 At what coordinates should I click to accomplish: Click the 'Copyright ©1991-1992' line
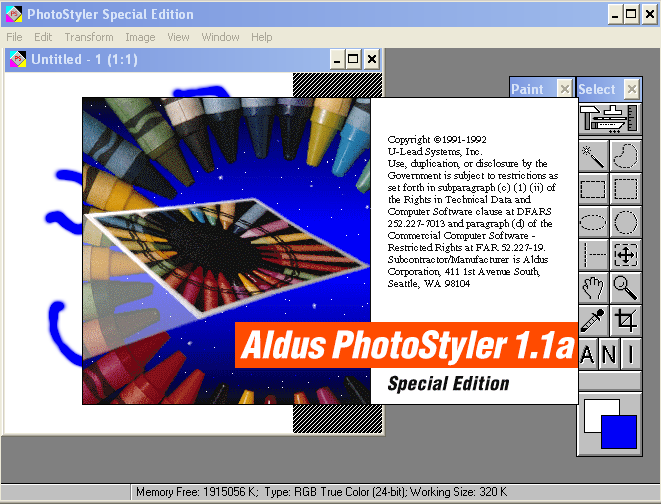pos(437,139)
